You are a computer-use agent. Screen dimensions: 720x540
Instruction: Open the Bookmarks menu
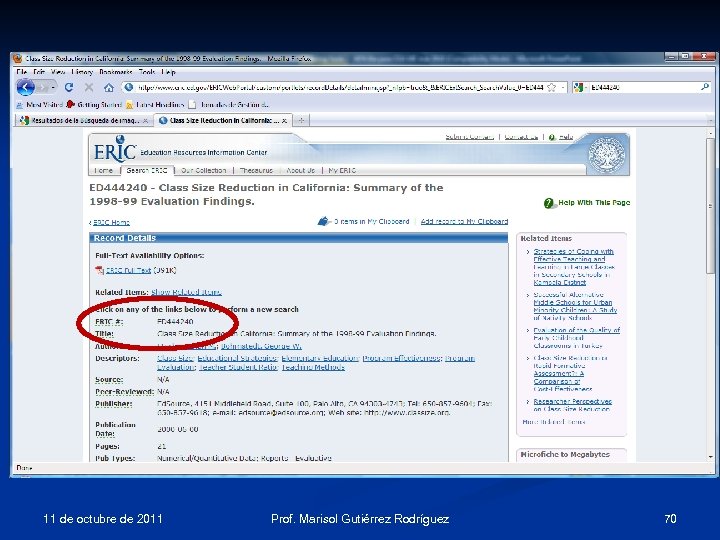[116, 72]
